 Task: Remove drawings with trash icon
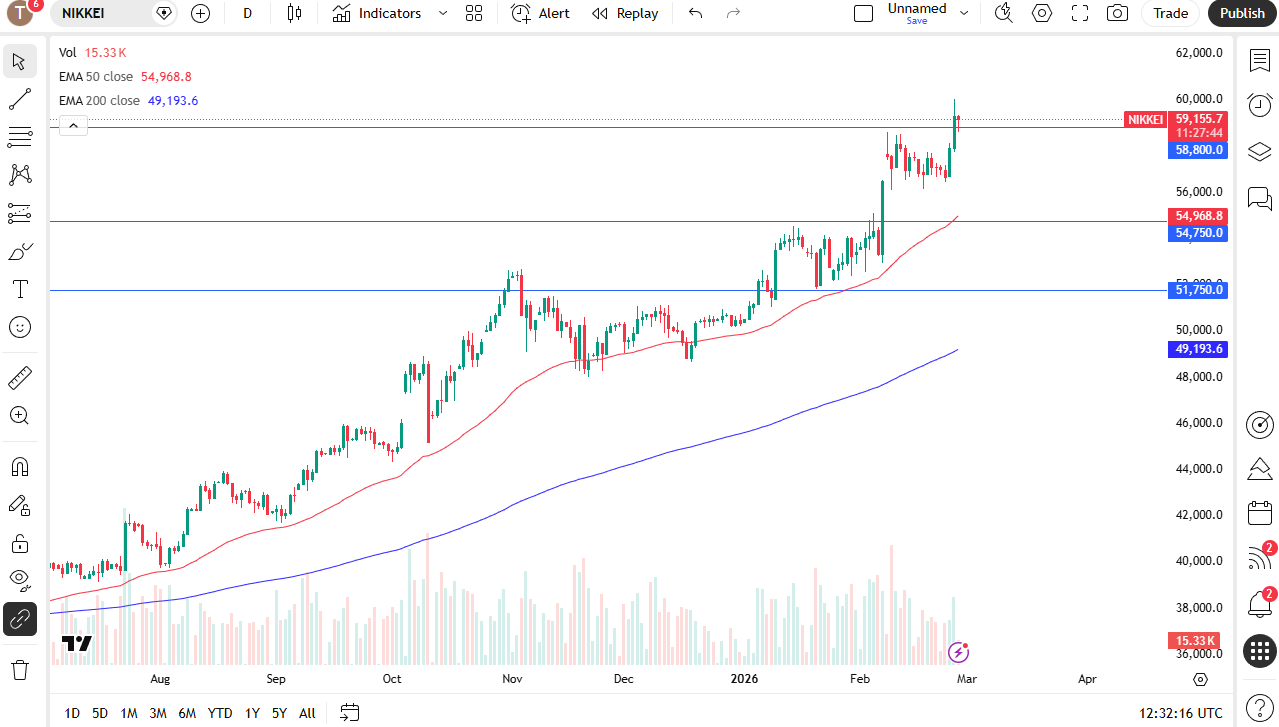(x=19, y=669)
